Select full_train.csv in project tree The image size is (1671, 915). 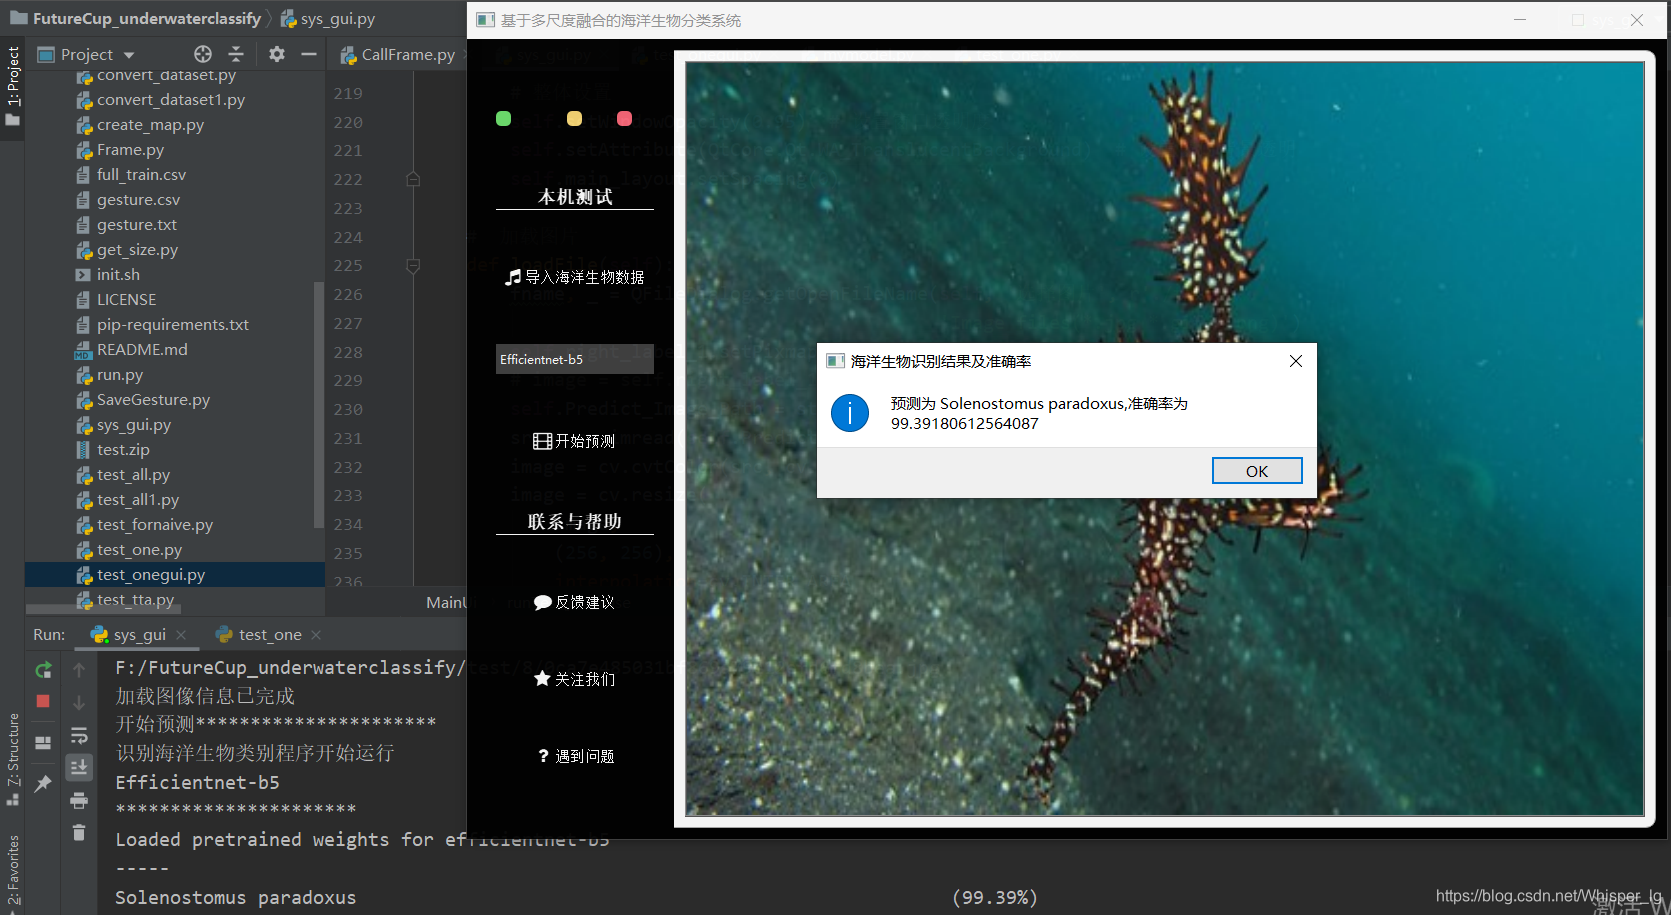tap(141, 175)
